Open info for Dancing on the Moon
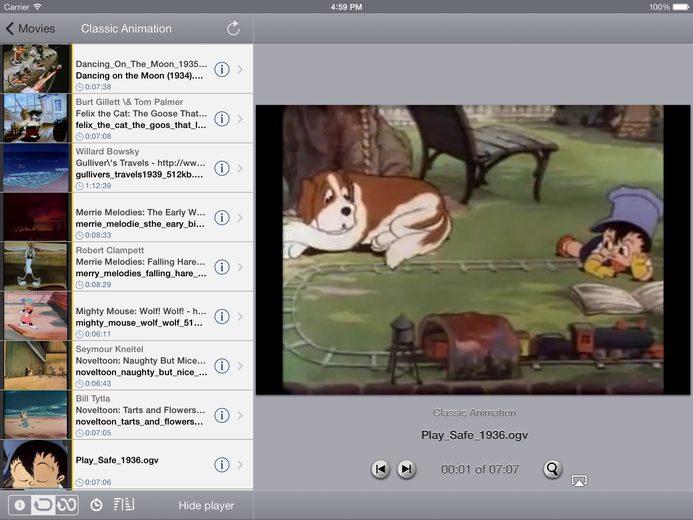The width and height of the screenshot is (693, 520). pos(222,69)
